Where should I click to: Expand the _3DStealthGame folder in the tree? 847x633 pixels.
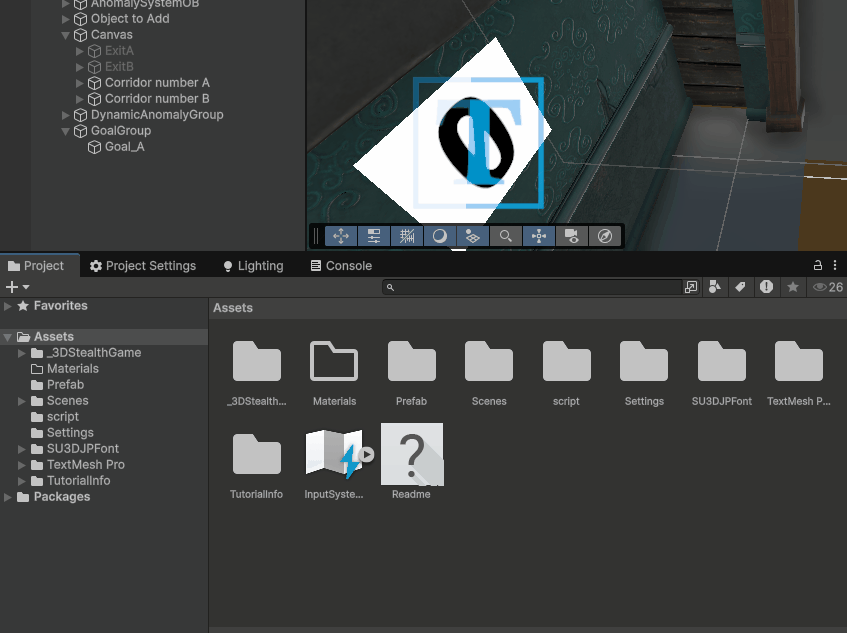22,353
